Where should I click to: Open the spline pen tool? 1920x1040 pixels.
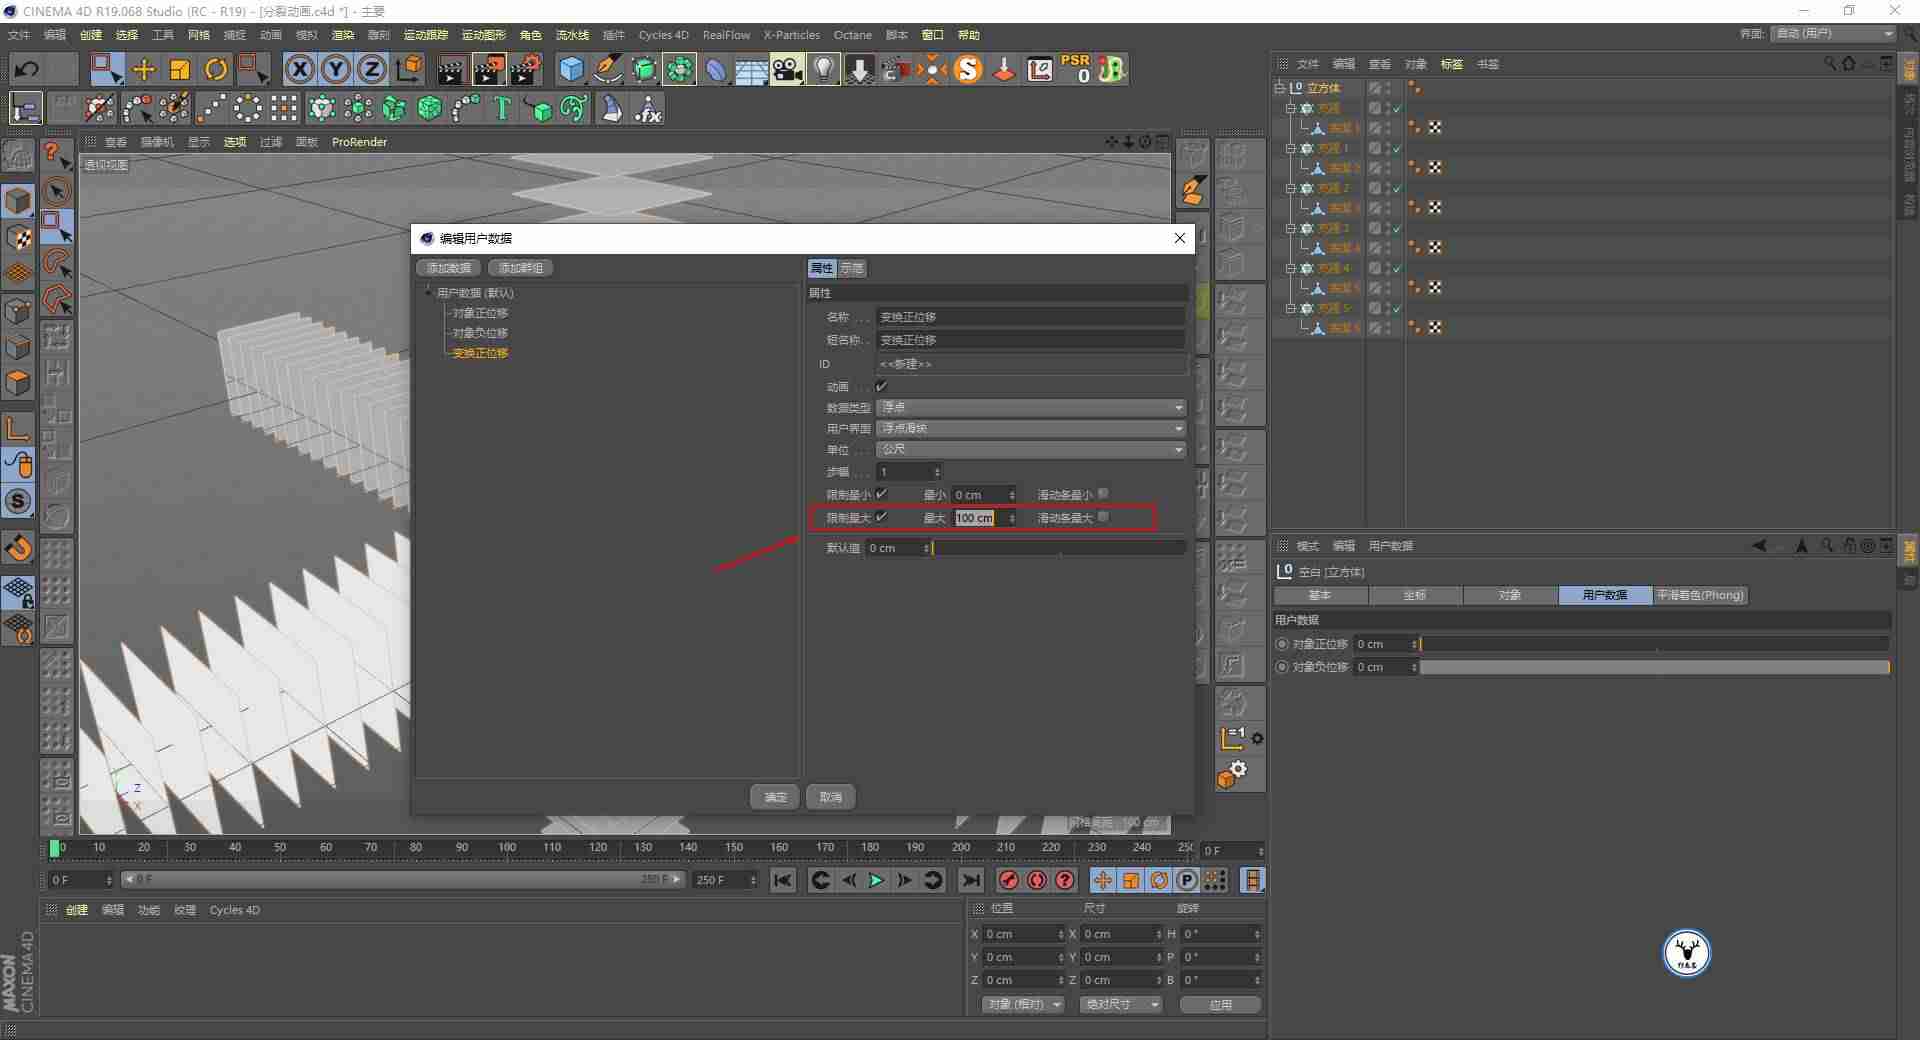click(x=608, y=69)
